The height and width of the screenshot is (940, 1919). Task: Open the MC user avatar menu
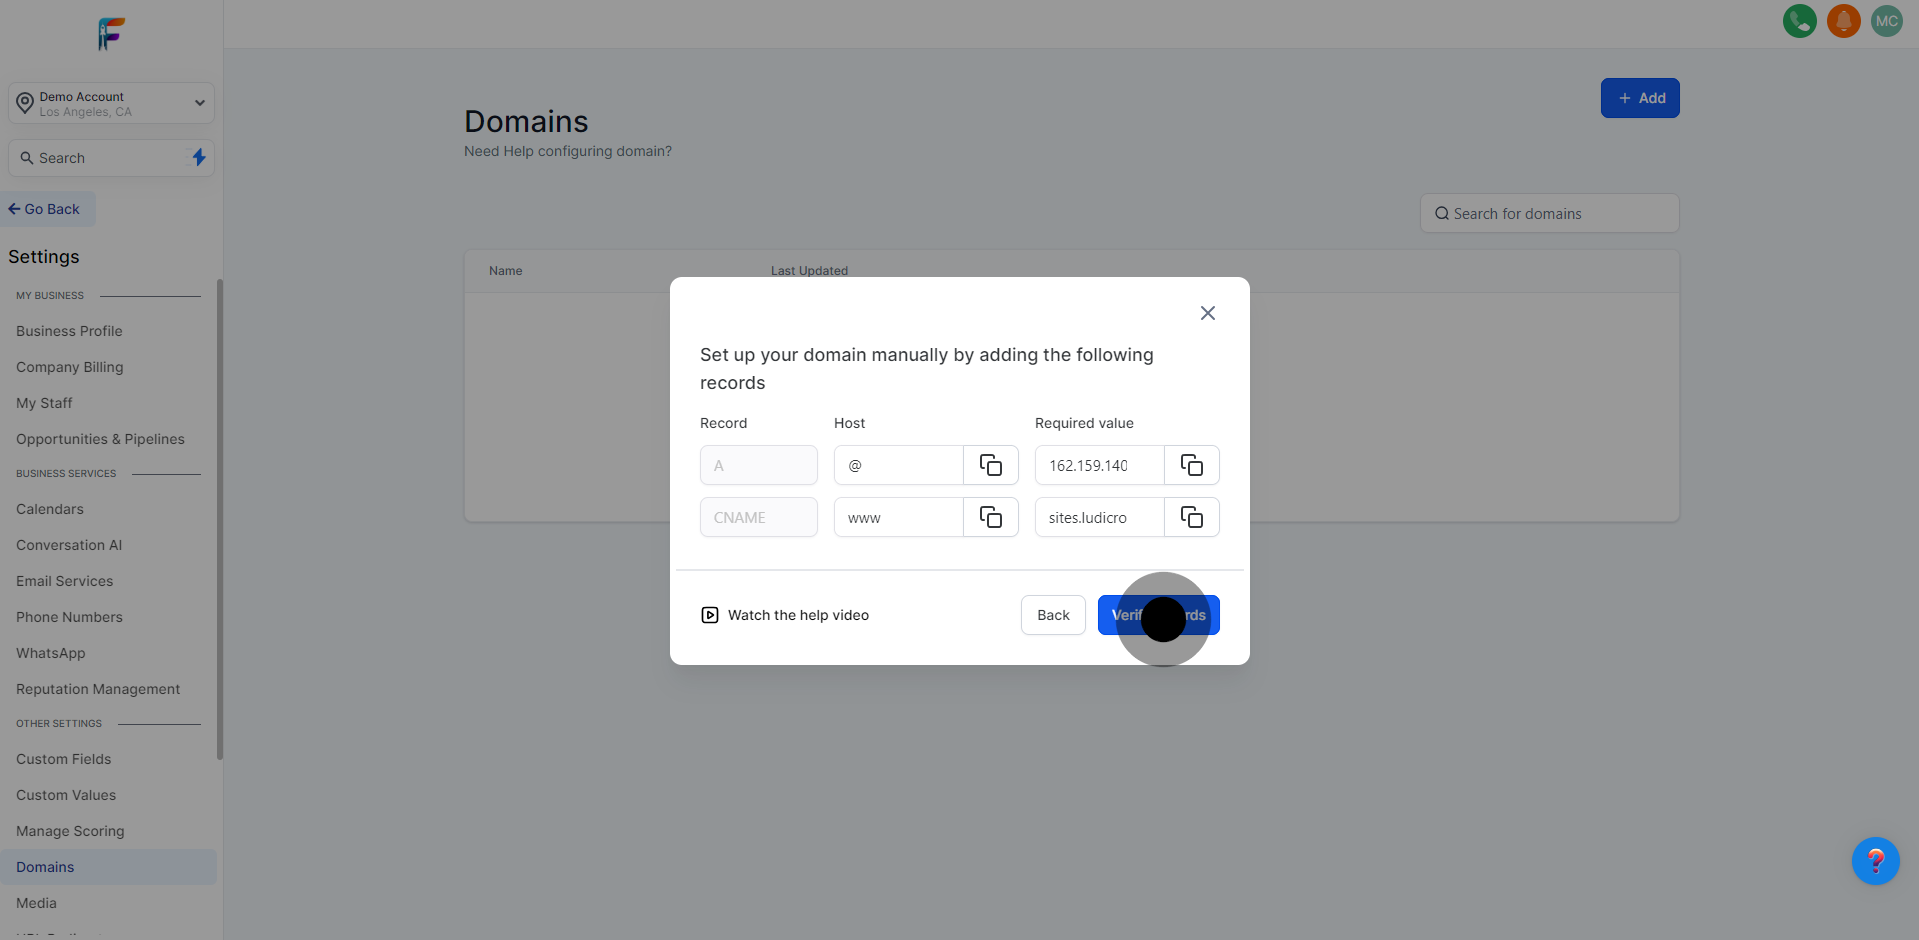[x=1886, y=21]
